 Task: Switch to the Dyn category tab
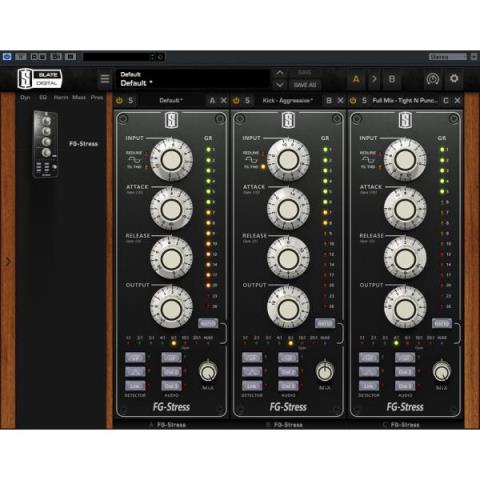tap(25, 98)
